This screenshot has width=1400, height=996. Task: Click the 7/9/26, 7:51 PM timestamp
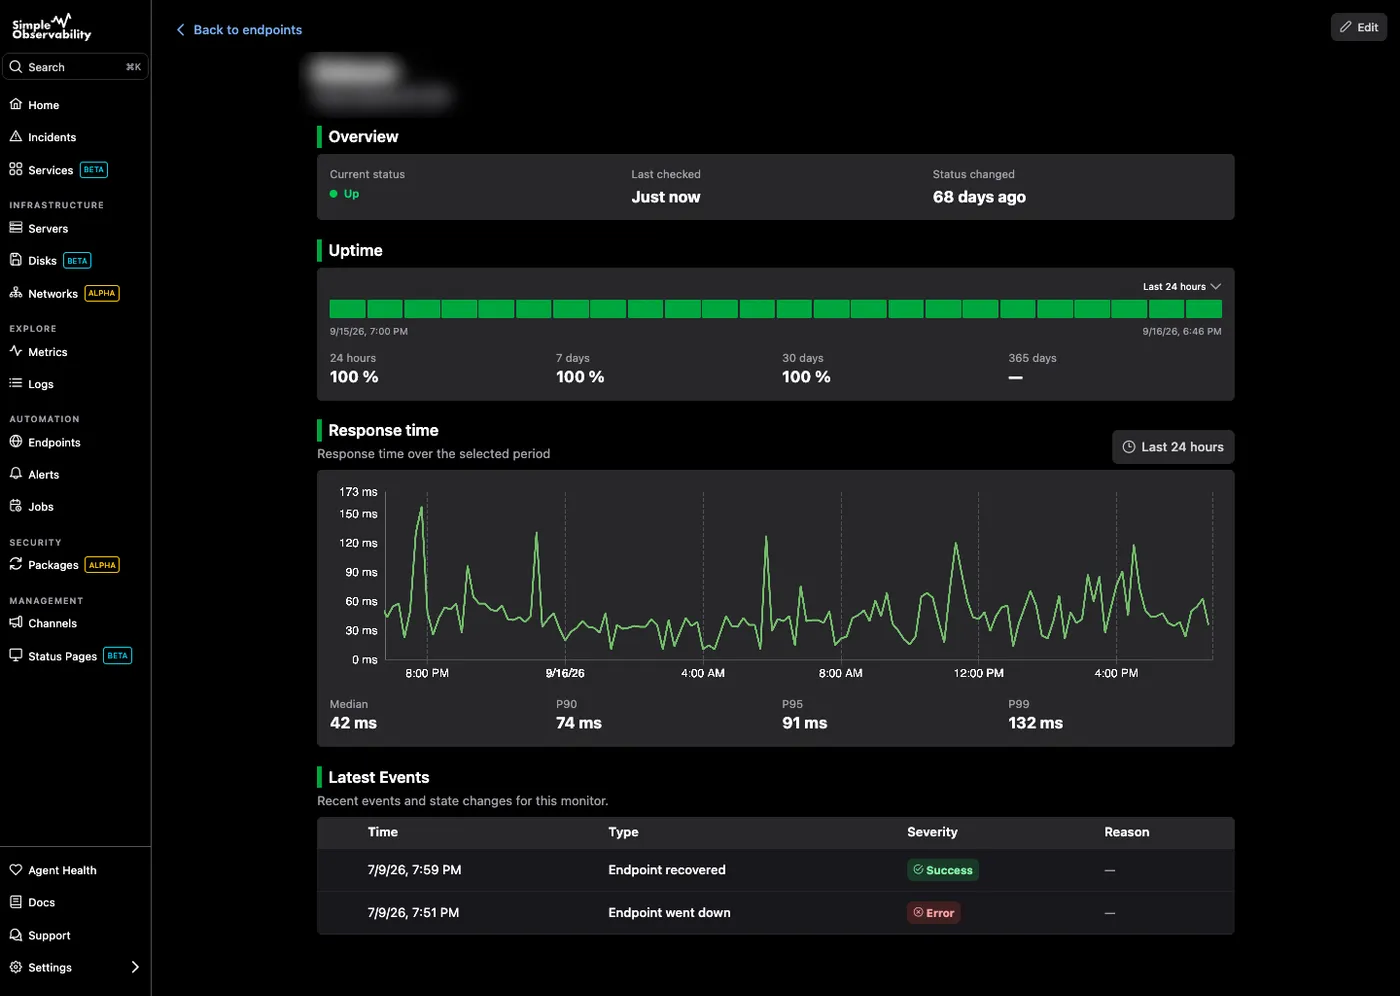click(x=413, y=913)
